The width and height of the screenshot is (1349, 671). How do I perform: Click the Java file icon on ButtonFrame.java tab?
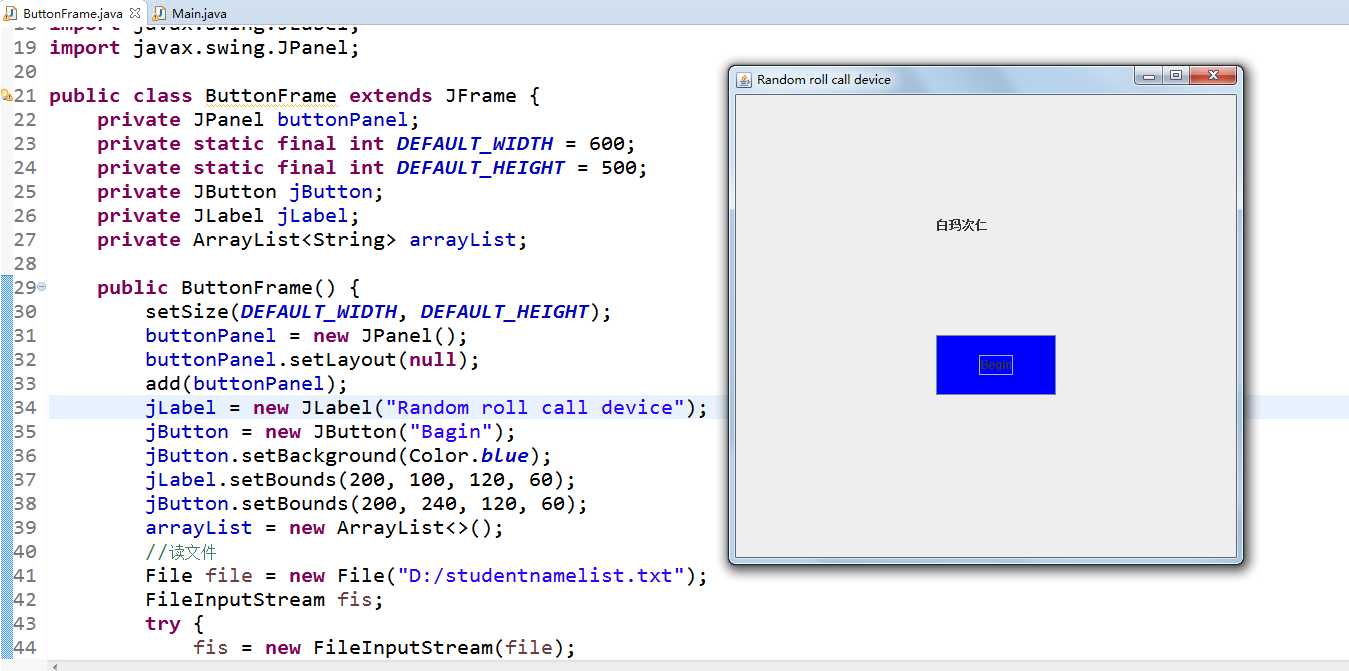12,13
